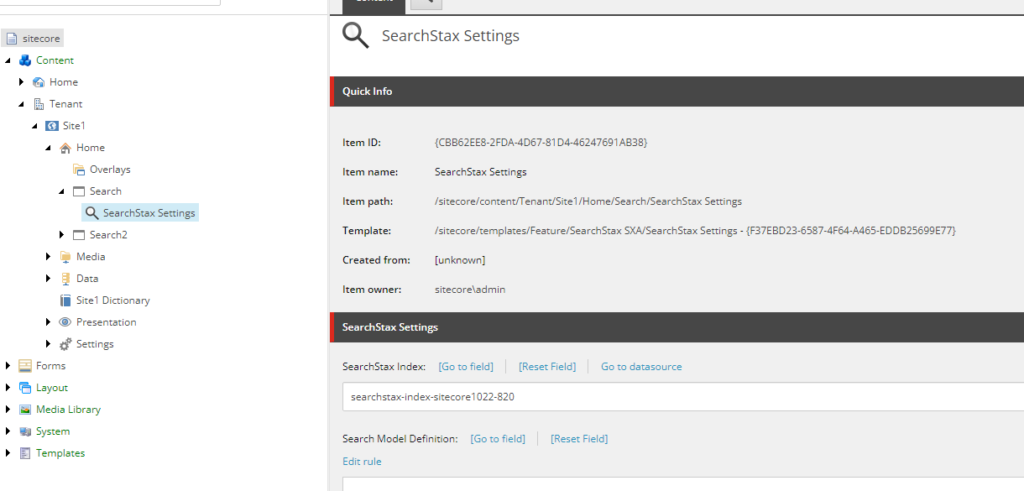
Task: Click the Data node icon
Action: pos(65,279)
